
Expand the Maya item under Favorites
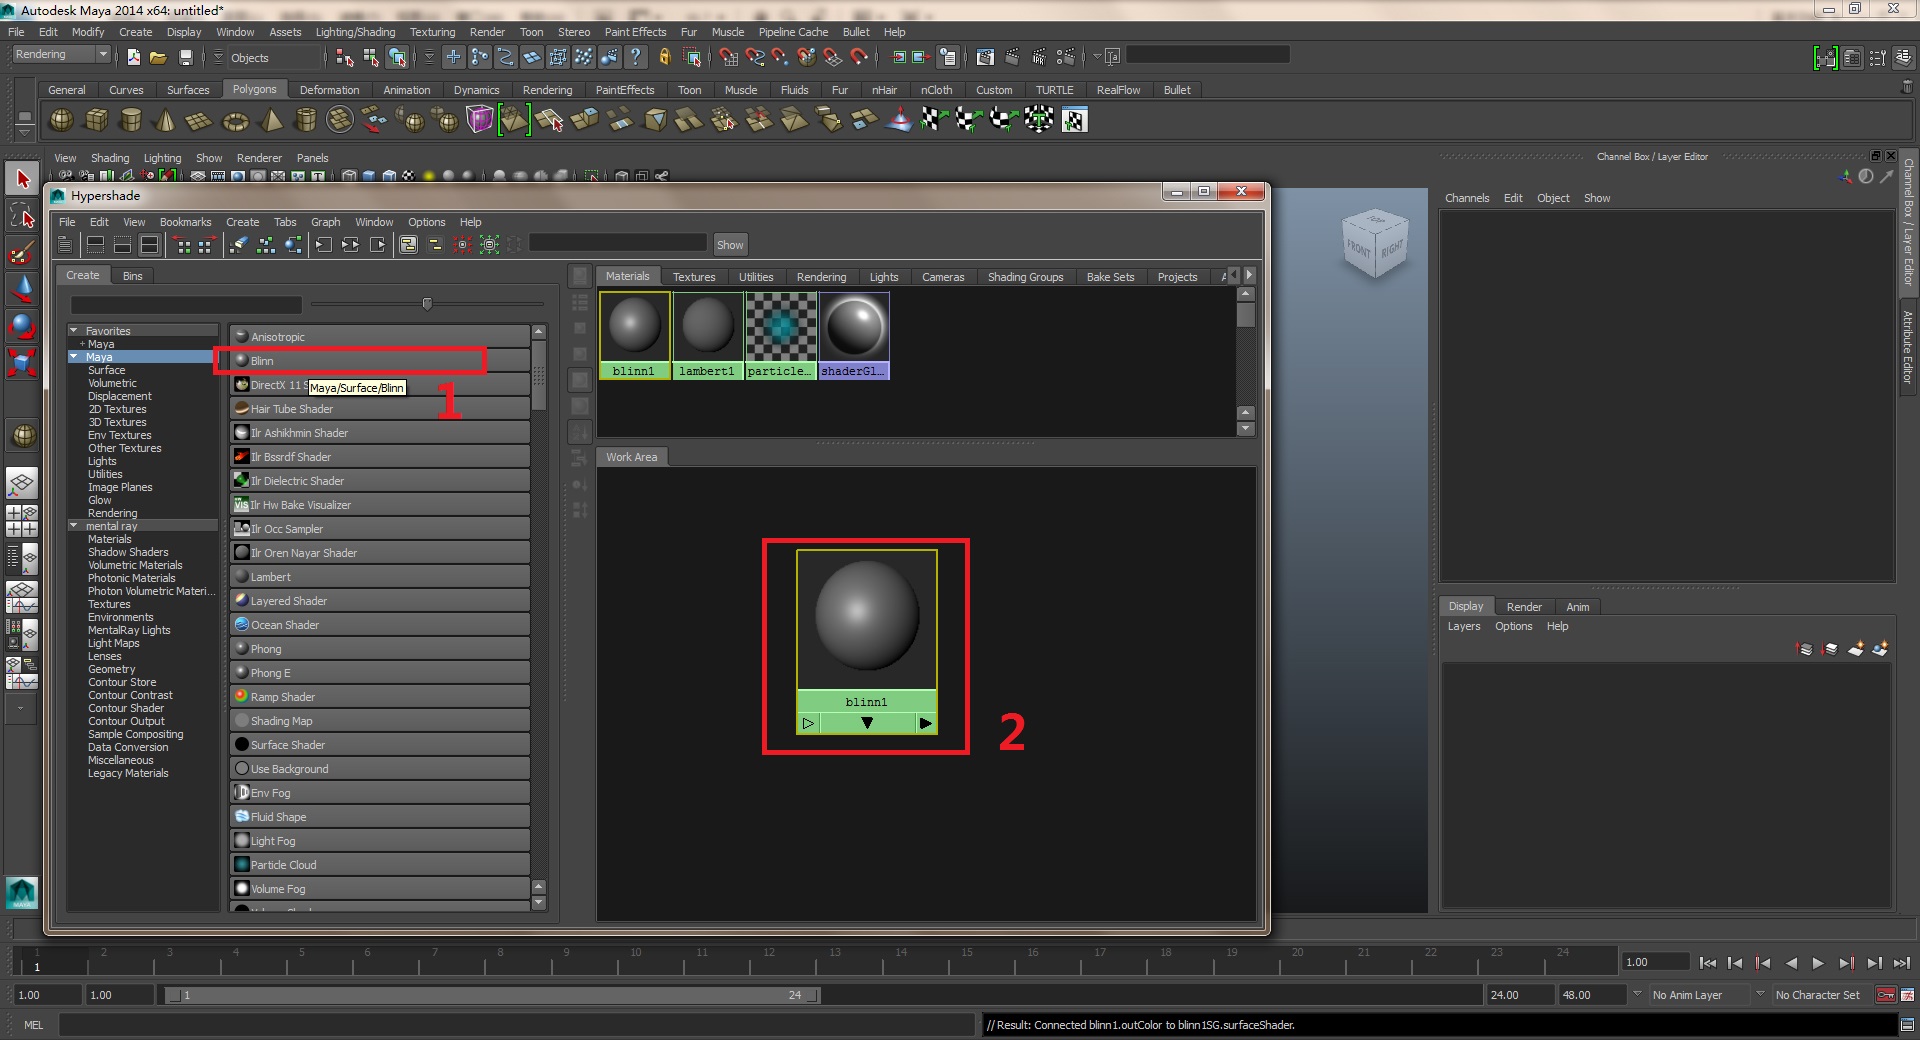pos(82,344)
